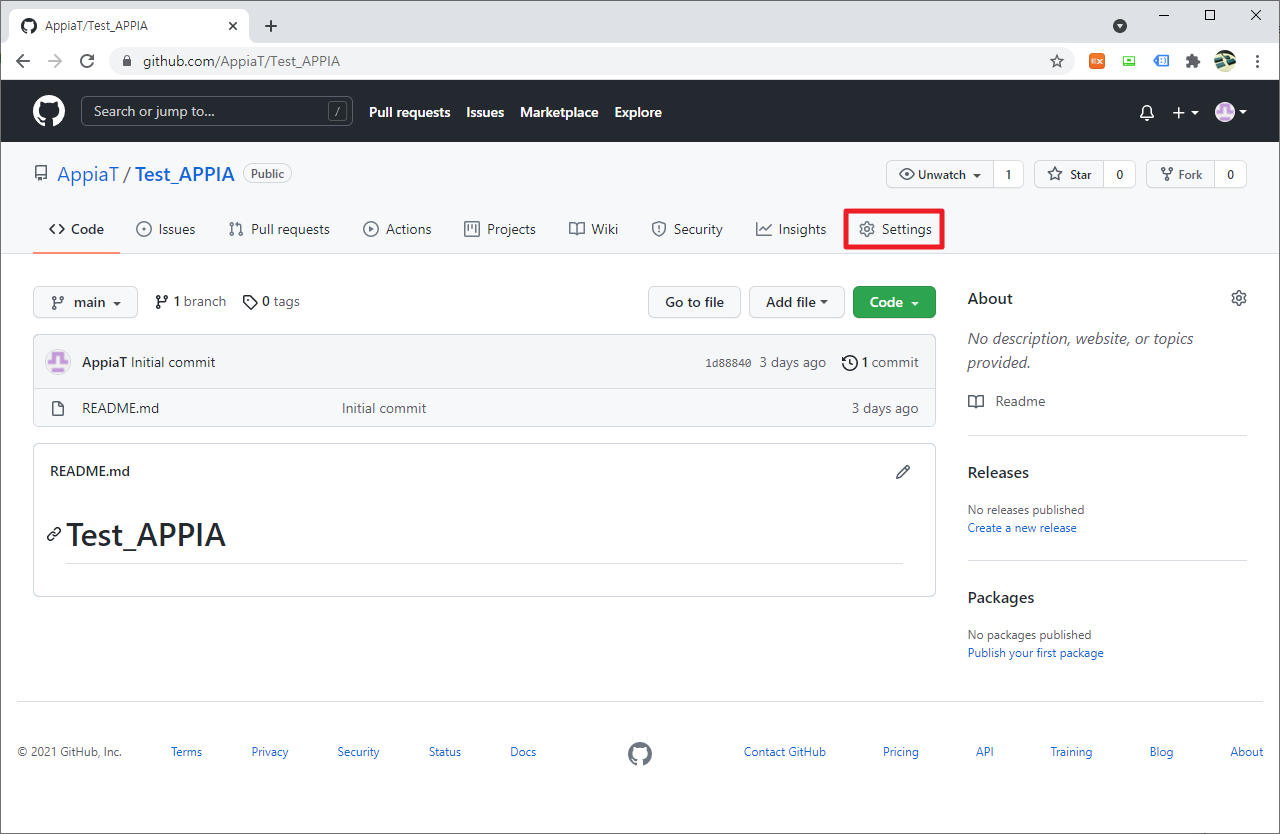The image size is (1280, 834).
Task: Open the 1 commit history link
Action: pyautogui.click(x=880, y=362)
